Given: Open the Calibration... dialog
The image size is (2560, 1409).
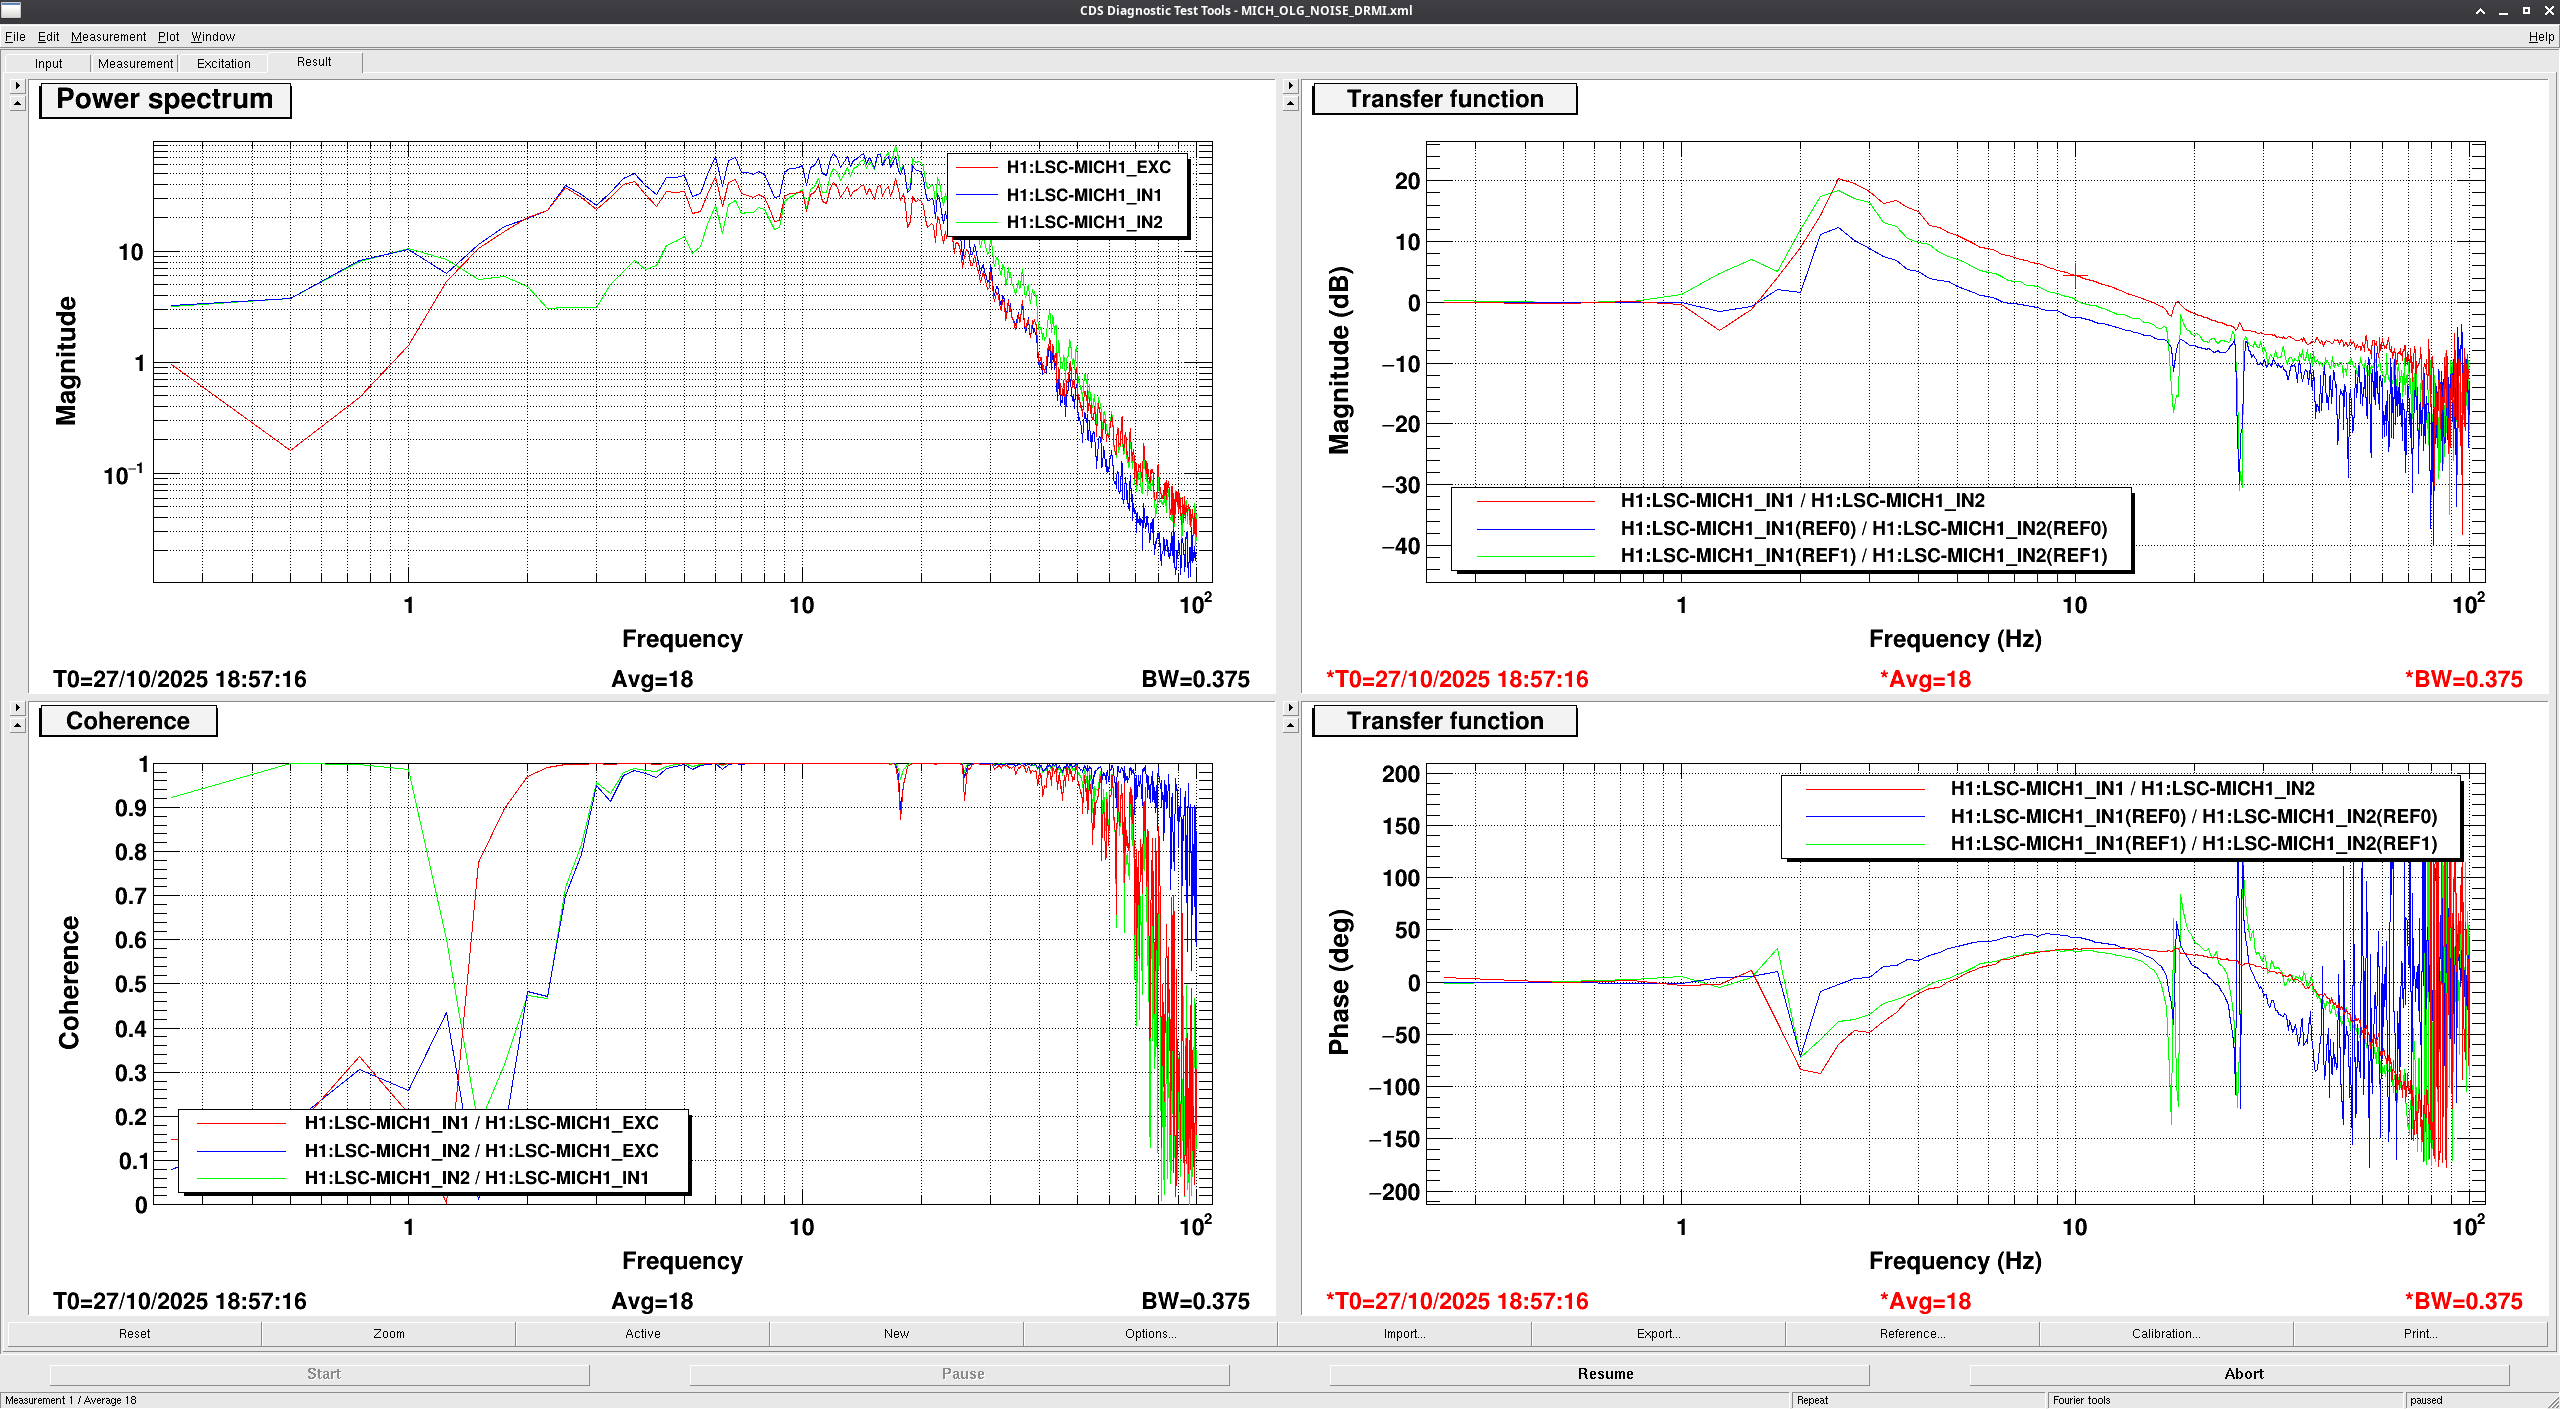Looking at the screenshot, I should pos(2165,1333).
